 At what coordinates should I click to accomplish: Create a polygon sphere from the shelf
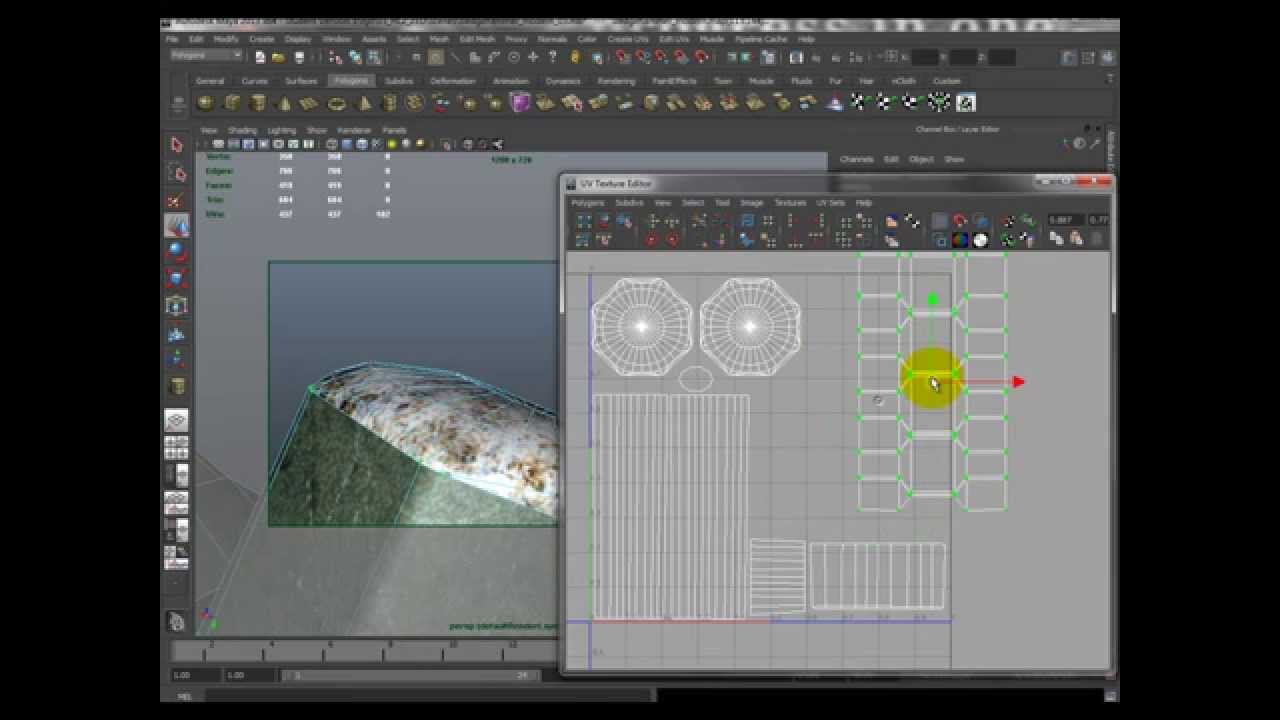coord(206,102)
